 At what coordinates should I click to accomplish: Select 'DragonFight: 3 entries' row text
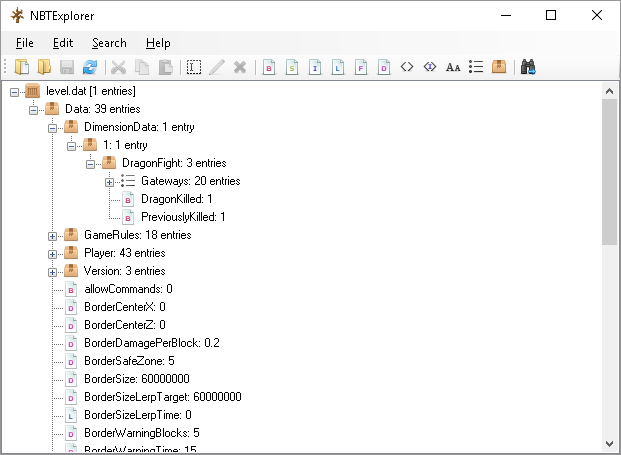point(174,163)
